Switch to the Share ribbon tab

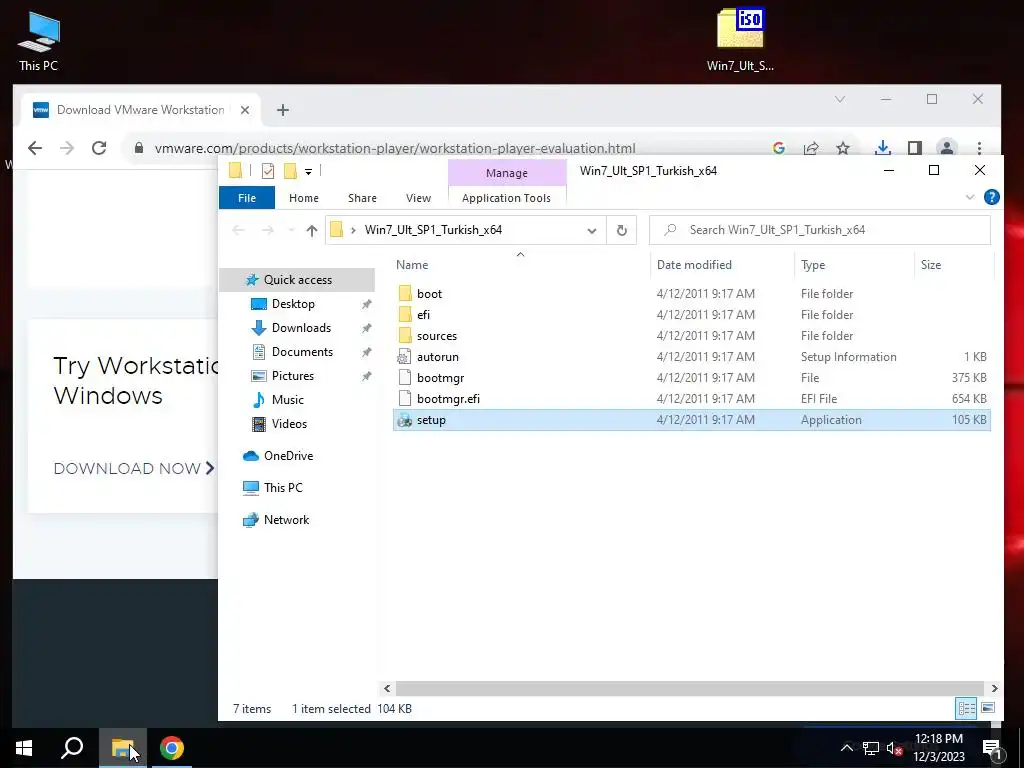point(362,198)
